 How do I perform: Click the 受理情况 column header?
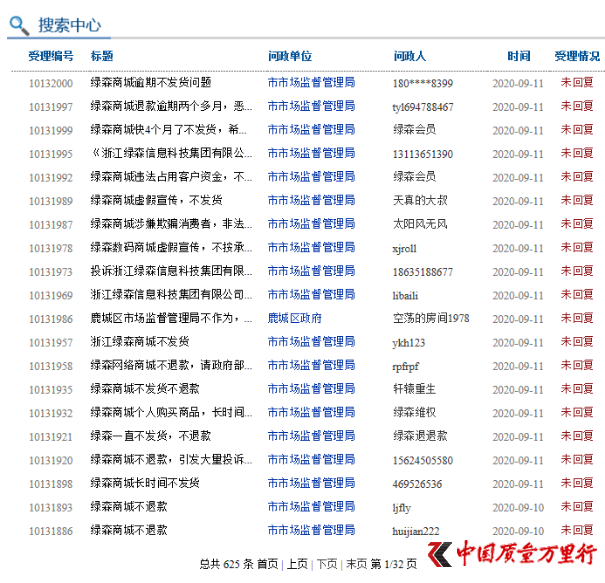click(577, 56)
